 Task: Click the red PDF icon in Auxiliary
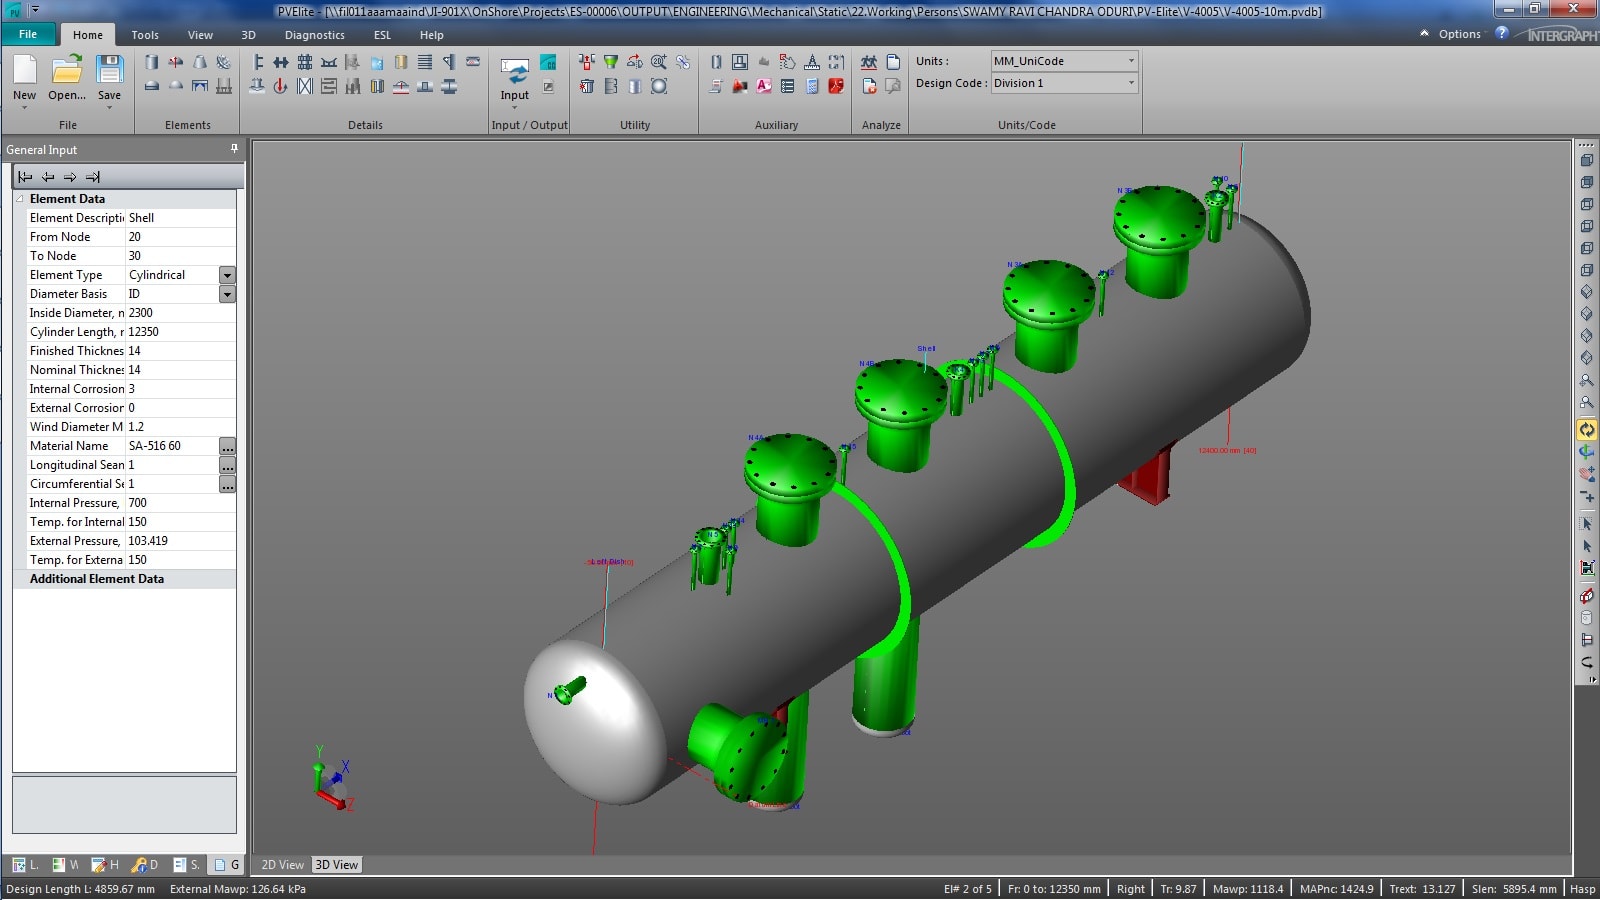pos(836,86)
